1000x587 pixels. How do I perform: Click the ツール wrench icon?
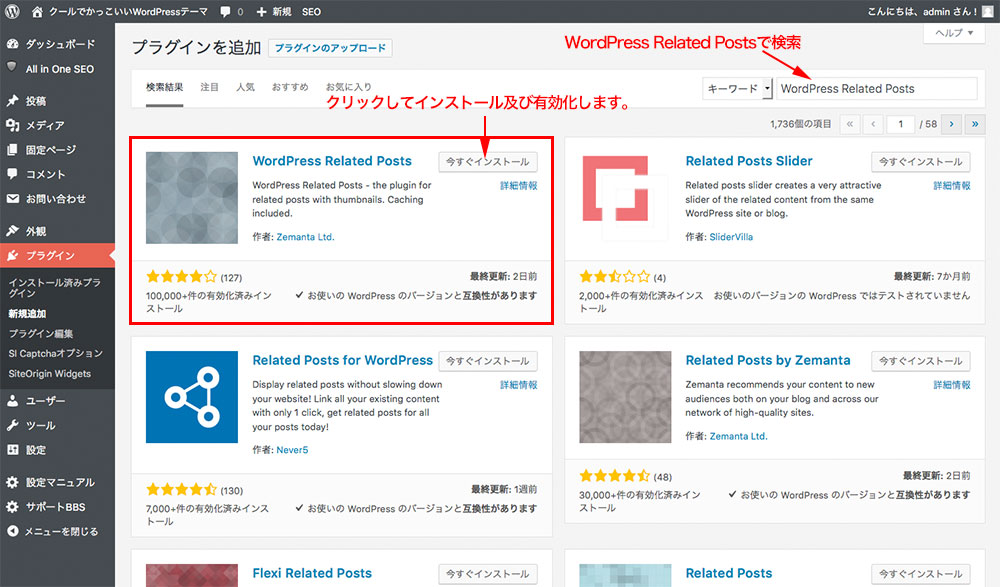(12, 425)
